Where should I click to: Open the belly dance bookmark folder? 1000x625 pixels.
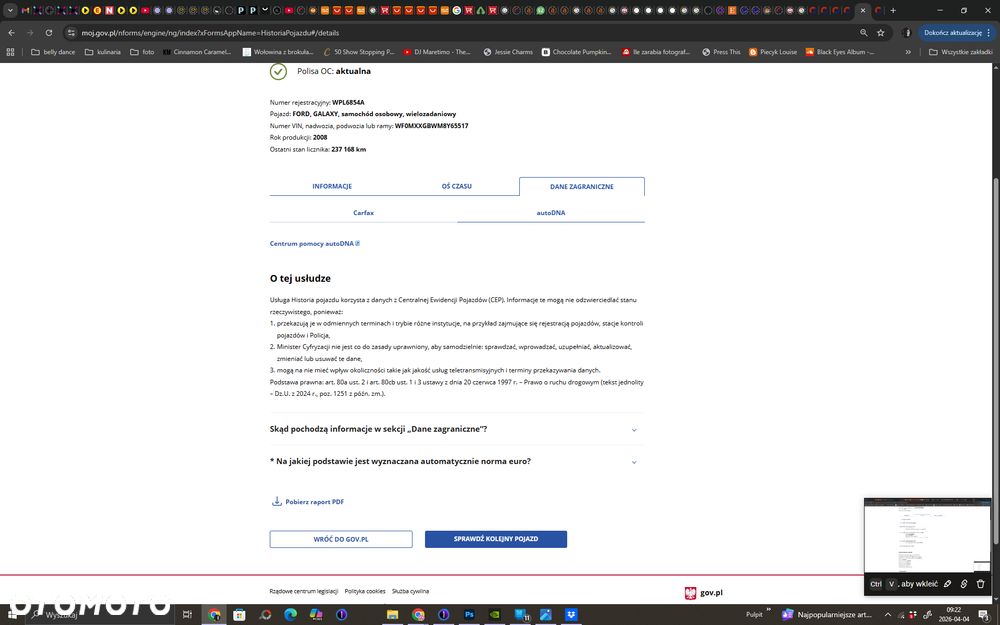(53, 52)
